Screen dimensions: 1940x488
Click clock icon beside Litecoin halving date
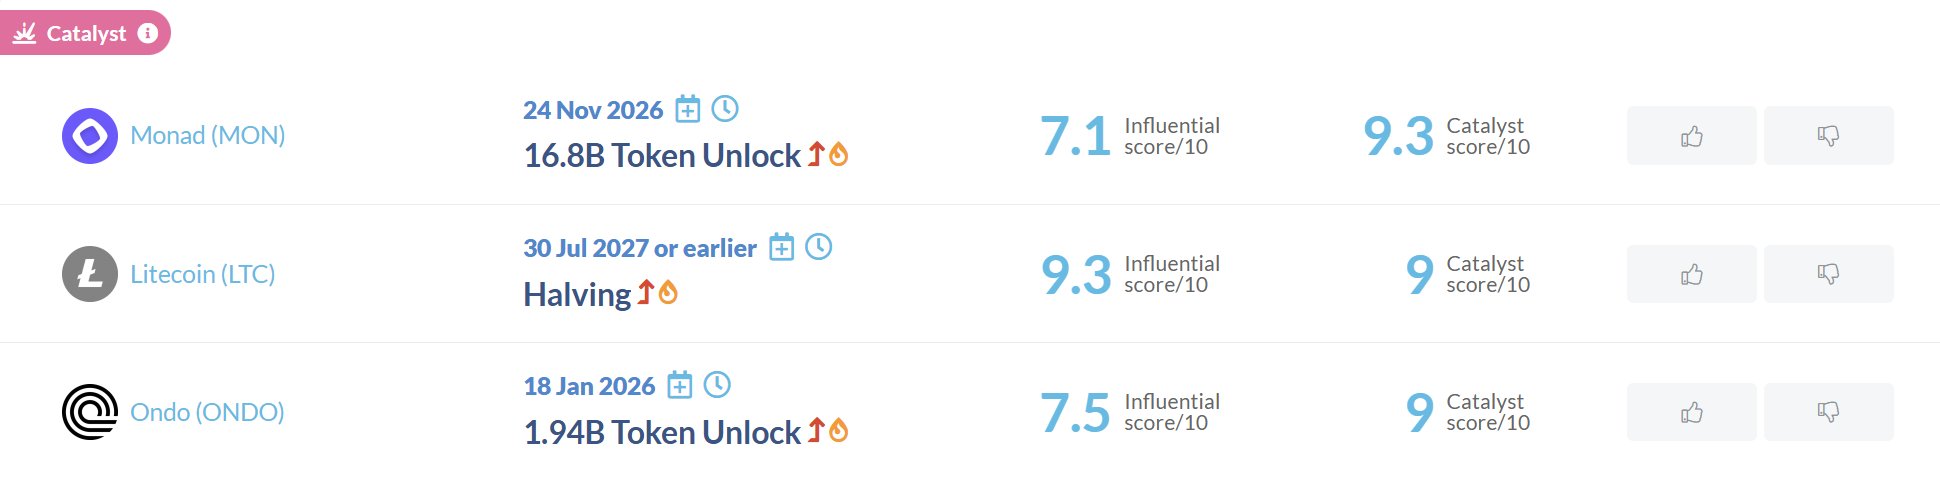point(819,247)
